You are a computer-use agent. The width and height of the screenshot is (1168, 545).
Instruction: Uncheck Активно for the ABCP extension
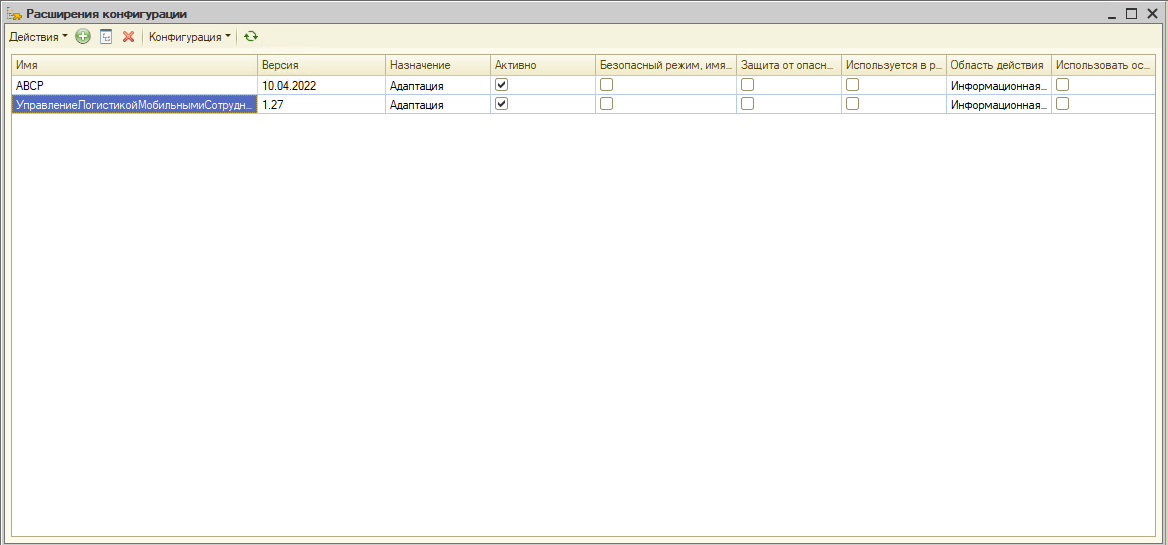502,85
